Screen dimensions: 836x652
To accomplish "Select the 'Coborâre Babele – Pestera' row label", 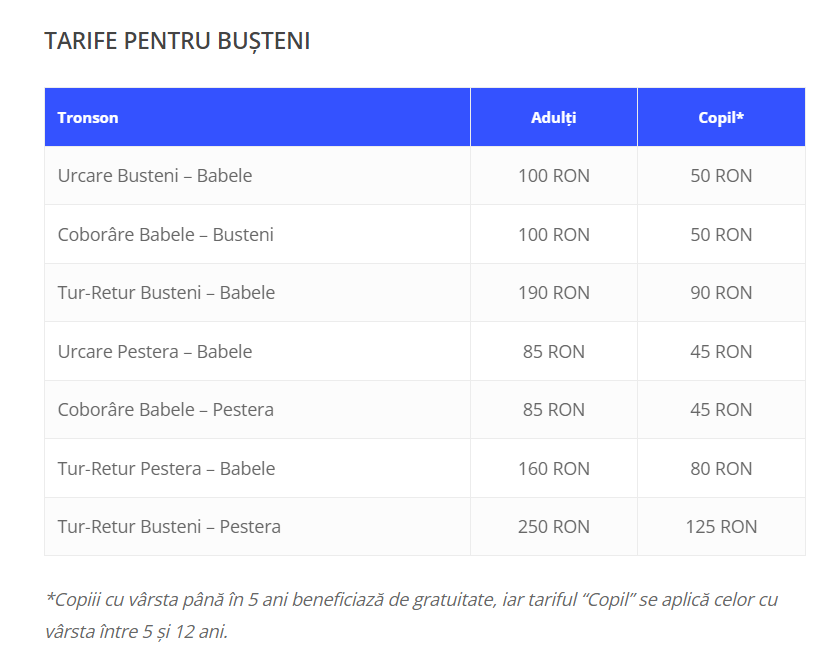I will point(165,410).
